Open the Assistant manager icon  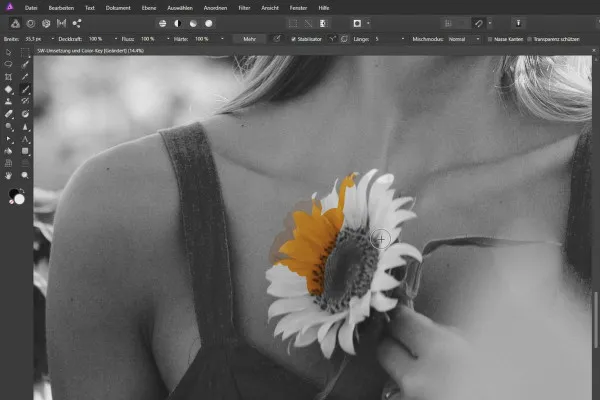tap(518, 24)
